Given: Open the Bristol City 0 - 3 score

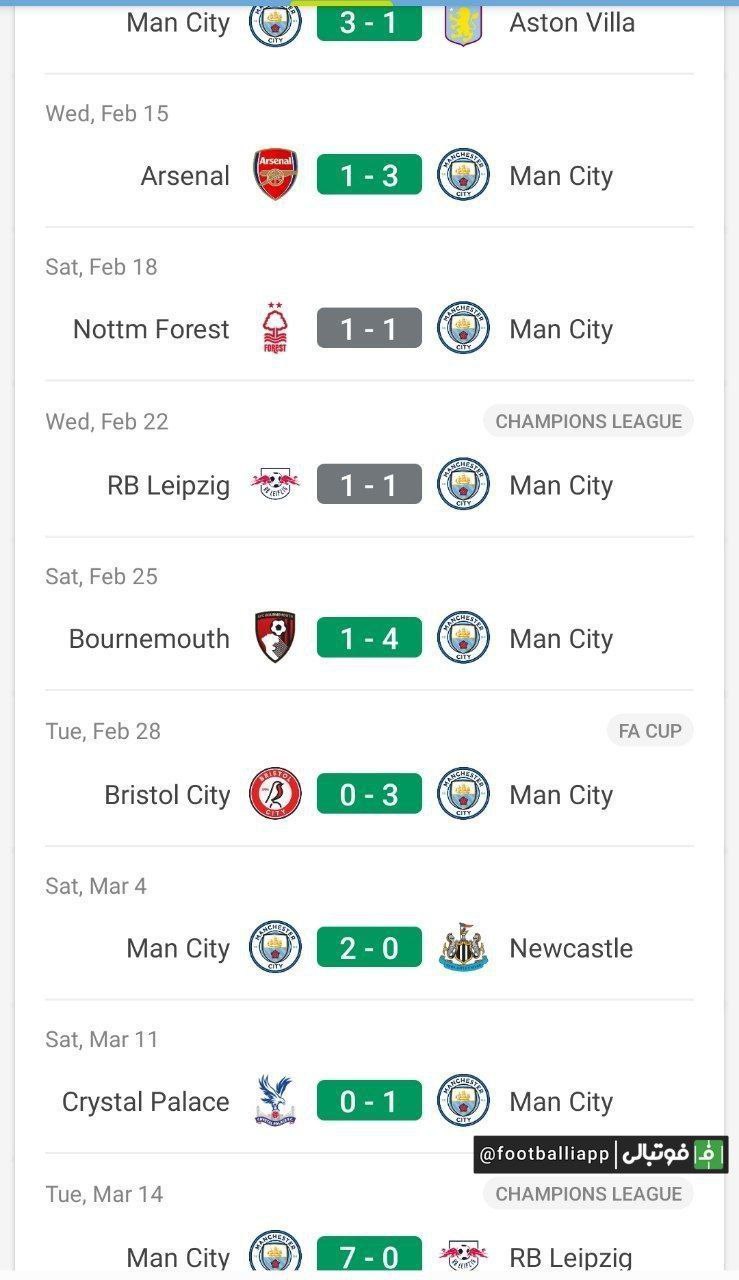Looking at the screenshot, I should tap(369, 794).
